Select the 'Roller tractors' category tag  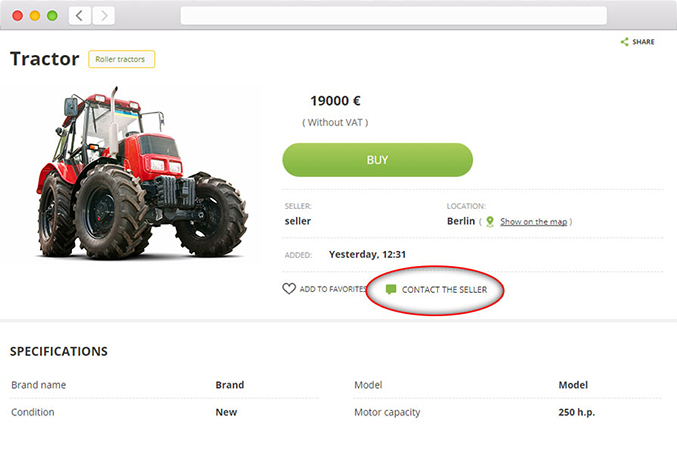(x=121, y=59)
